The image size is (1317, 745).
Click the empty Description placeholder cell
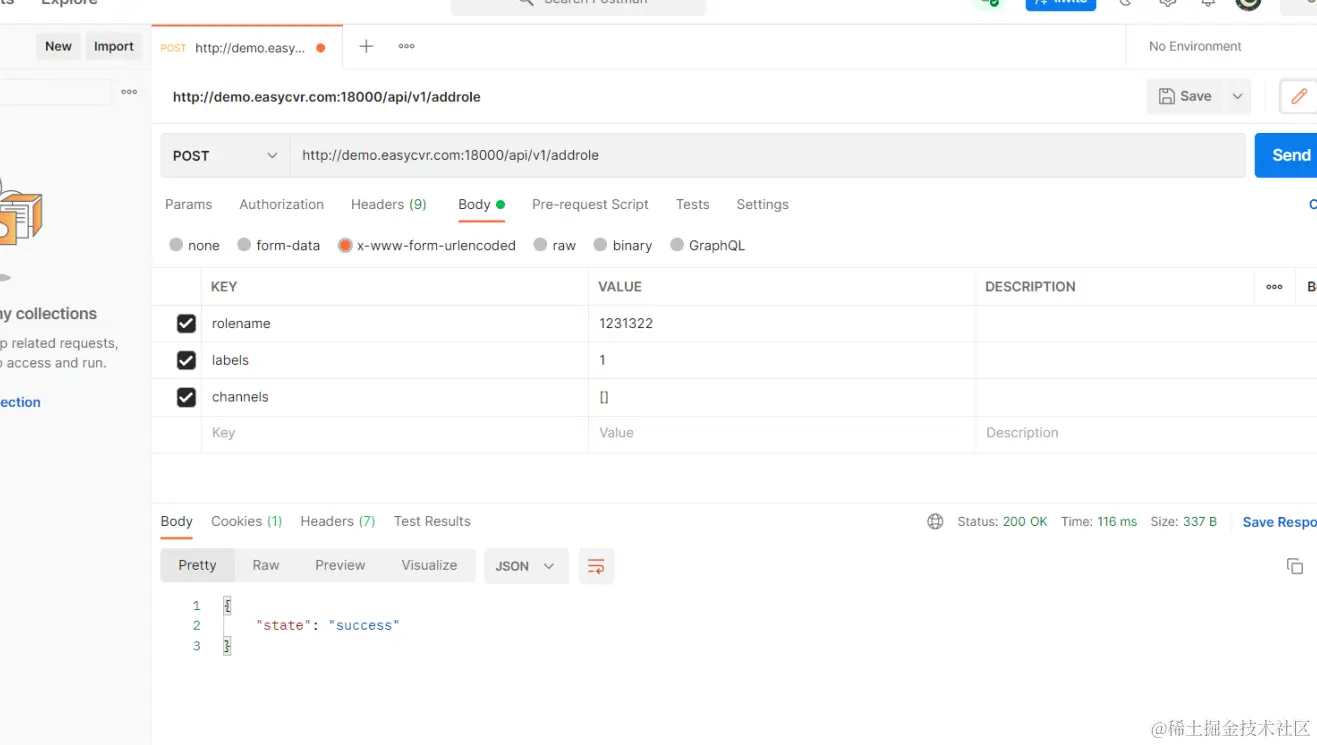[1146, 433]
